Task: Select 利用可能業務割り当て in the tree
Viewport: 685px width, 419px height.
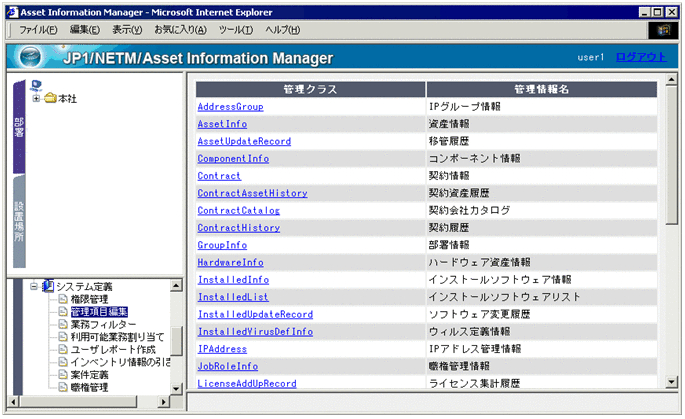Action: pyautogui.click(x=118, y=337)
